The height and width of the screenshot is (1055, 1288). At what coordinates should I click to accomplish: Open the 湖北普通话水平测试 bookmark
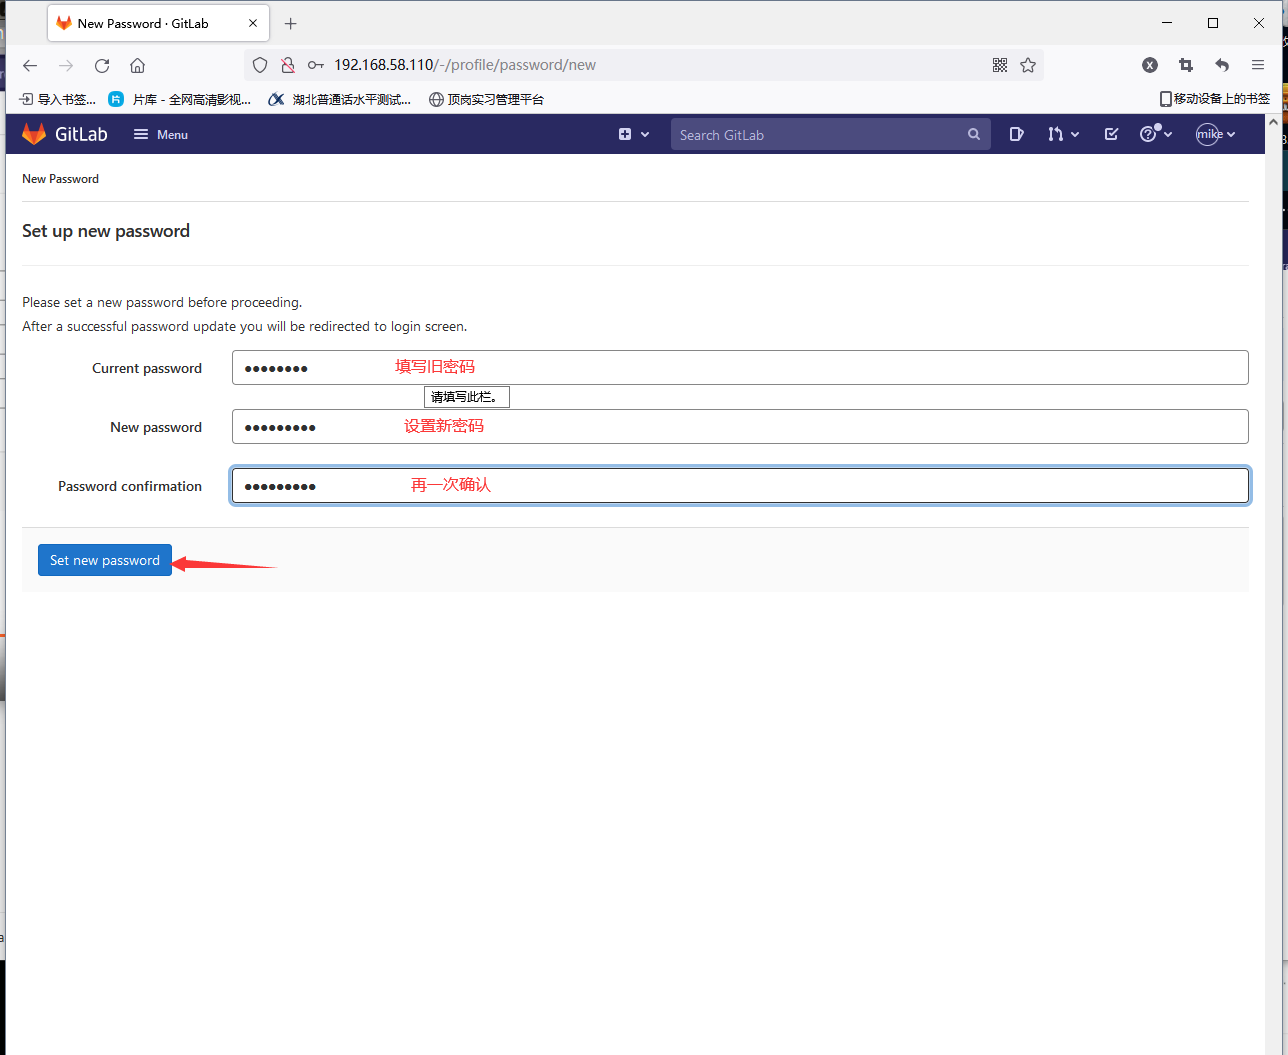coord(339,99)
